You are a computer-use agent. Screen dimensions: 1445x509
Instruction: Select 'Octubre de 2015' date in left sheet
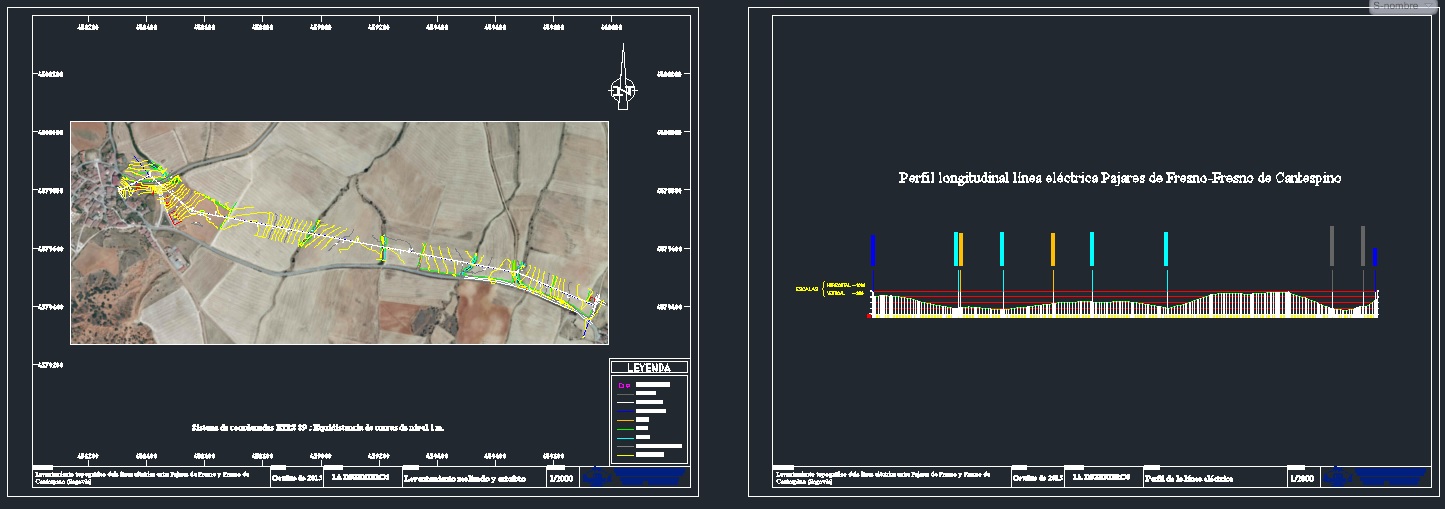click(295, 479)
